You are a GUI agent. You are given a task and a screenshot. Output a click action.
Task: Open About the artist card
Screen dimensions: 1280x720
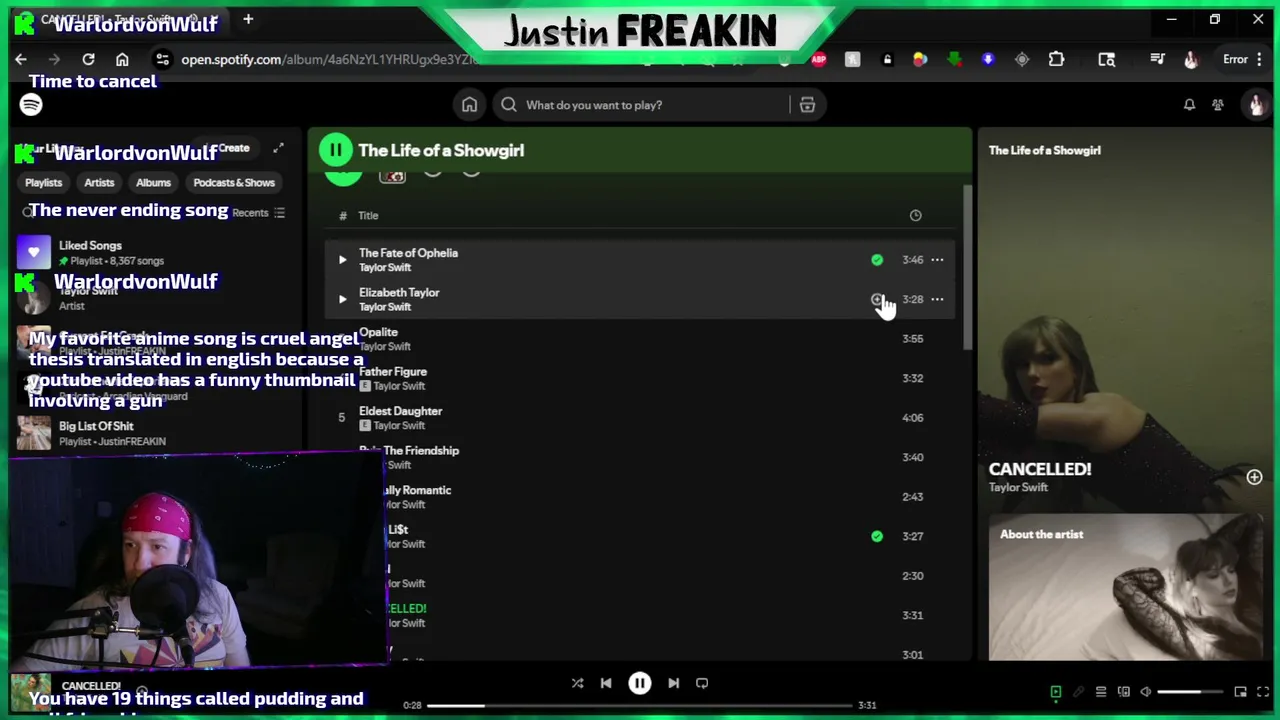pyautogui.click(x=1125, y=587)
